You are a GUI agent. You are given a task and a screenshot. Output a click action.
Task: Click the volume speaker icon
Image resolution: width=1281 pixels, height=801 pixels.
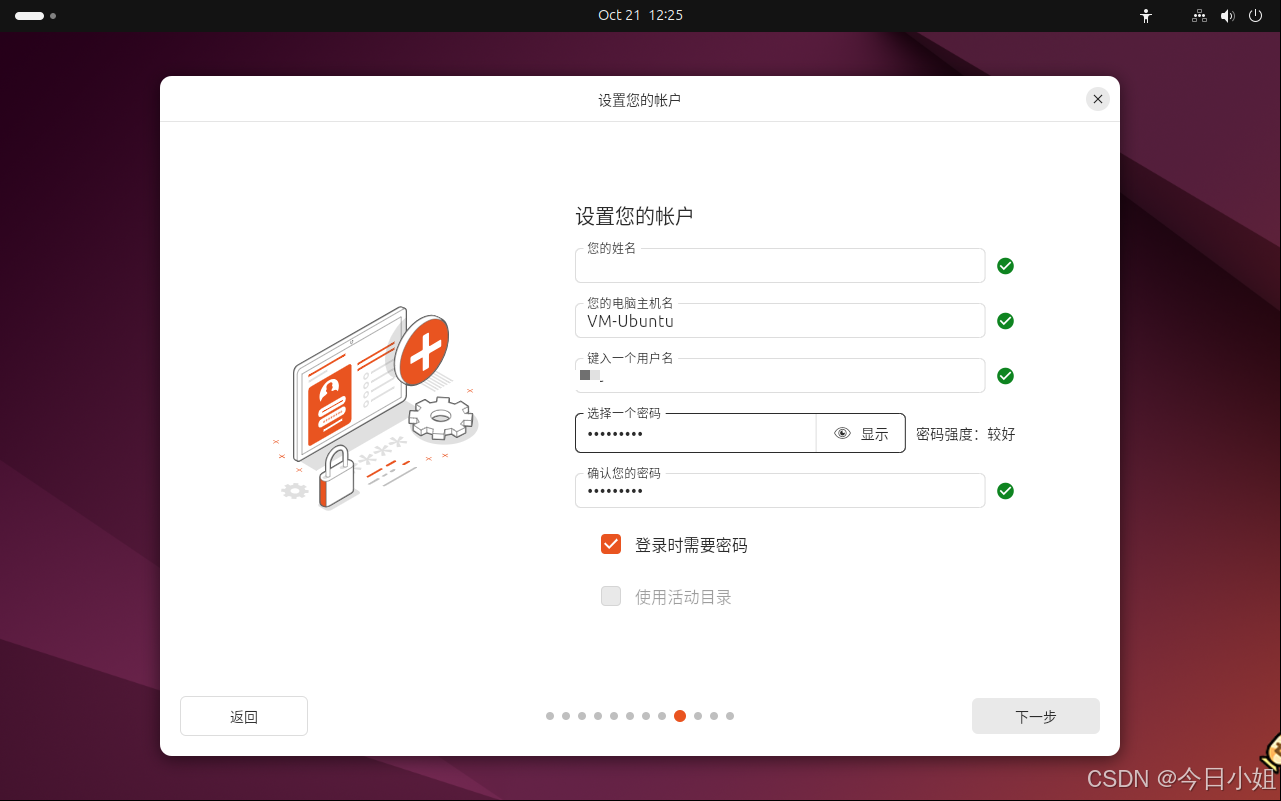[x=1227, y=16]
